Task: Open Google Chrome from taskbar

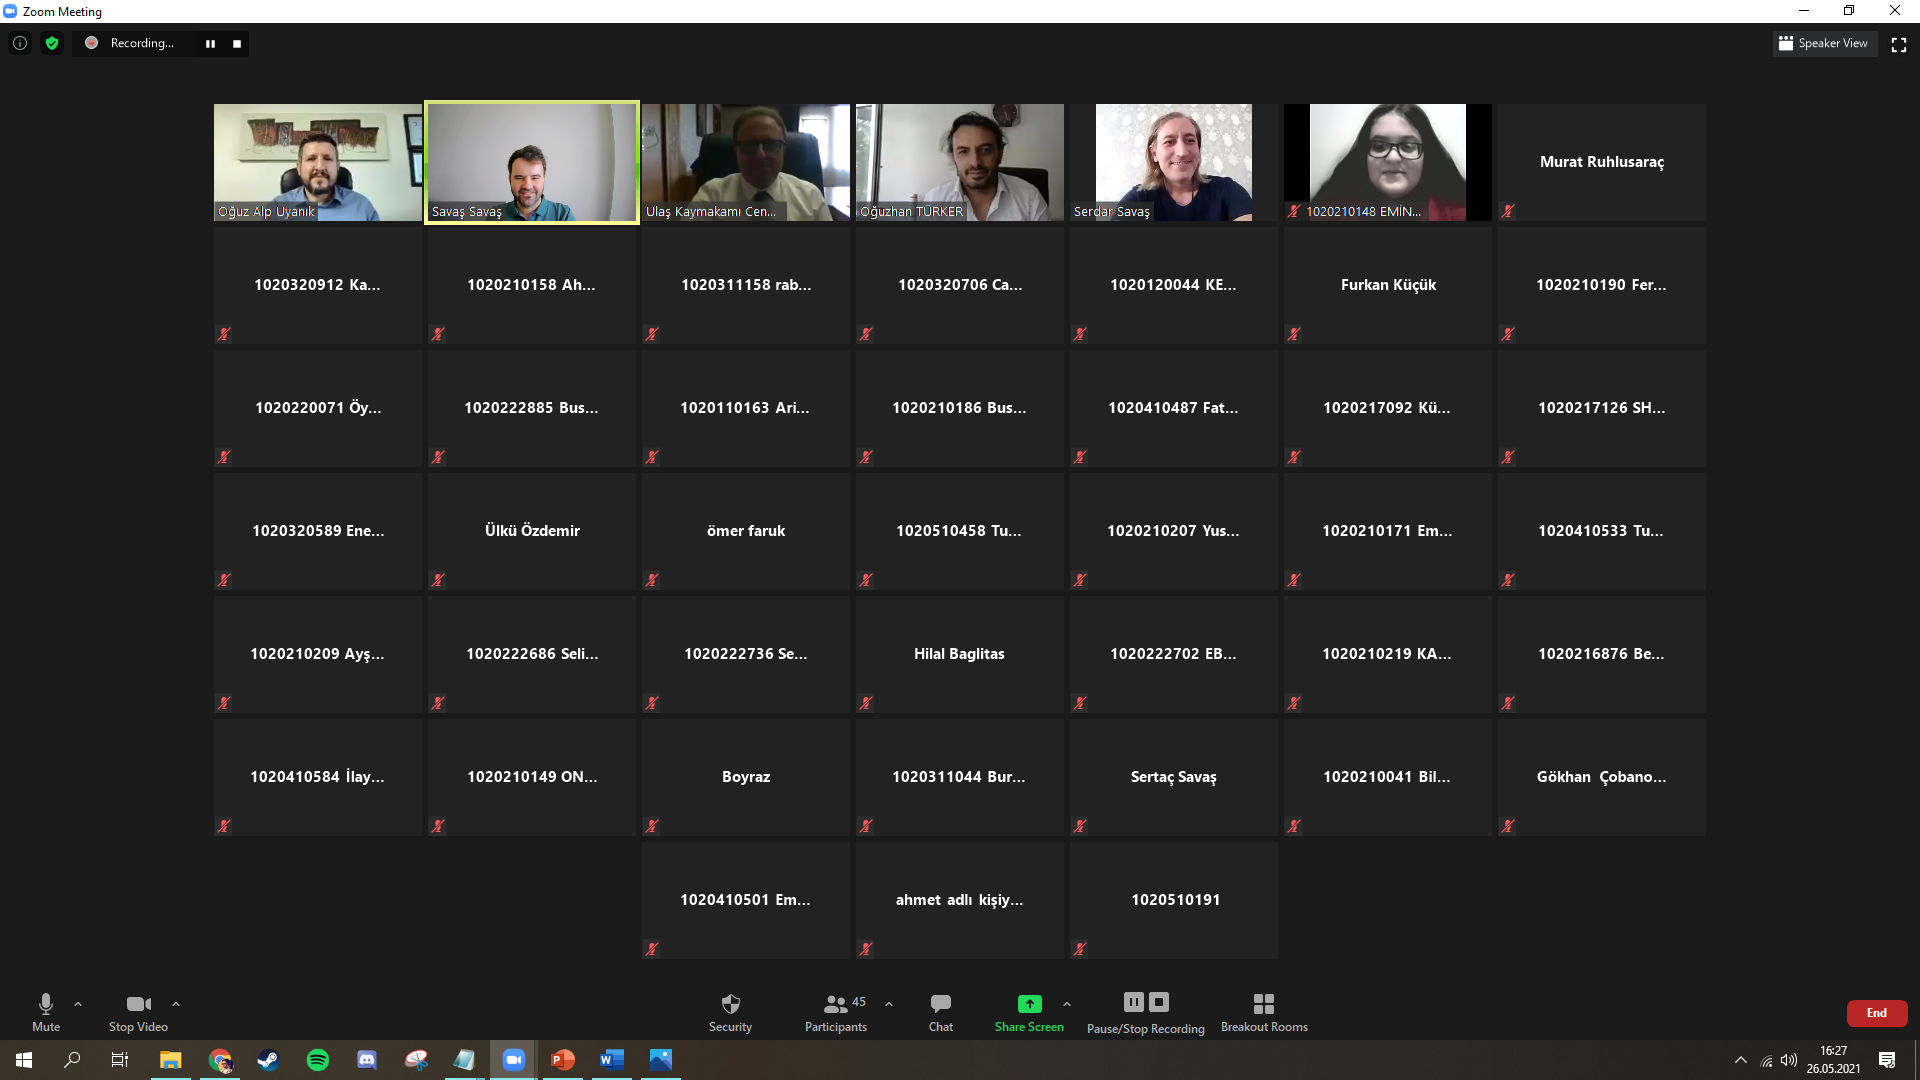Action: pyautogui.click(x=220, y=1060)
